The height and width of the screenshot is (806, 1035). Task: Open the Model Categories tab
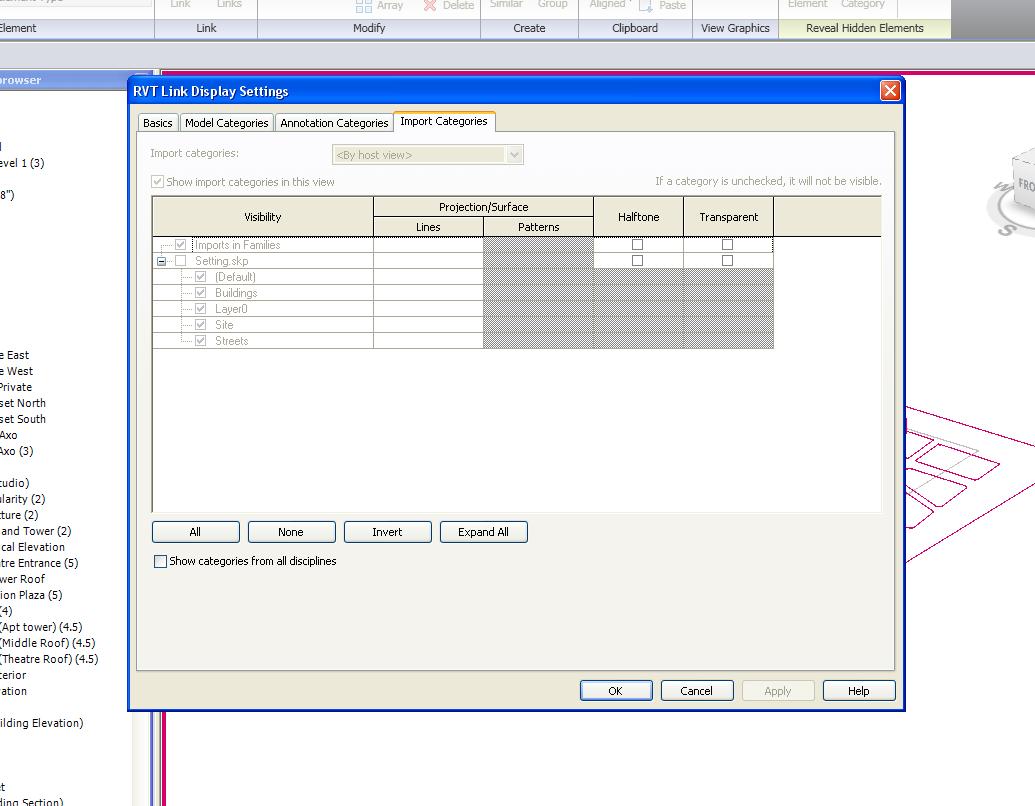(226, 123)
